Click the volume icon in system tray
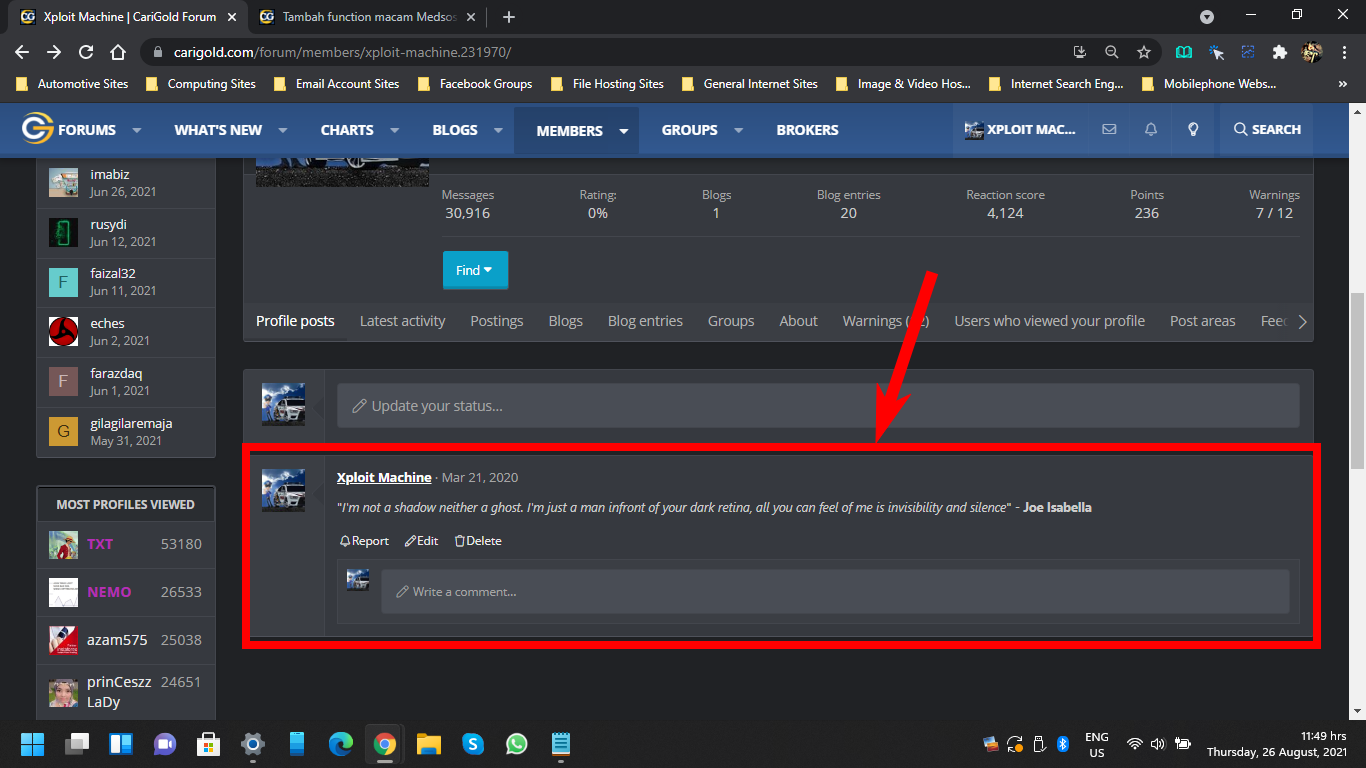 click(x=1158, y=744)
